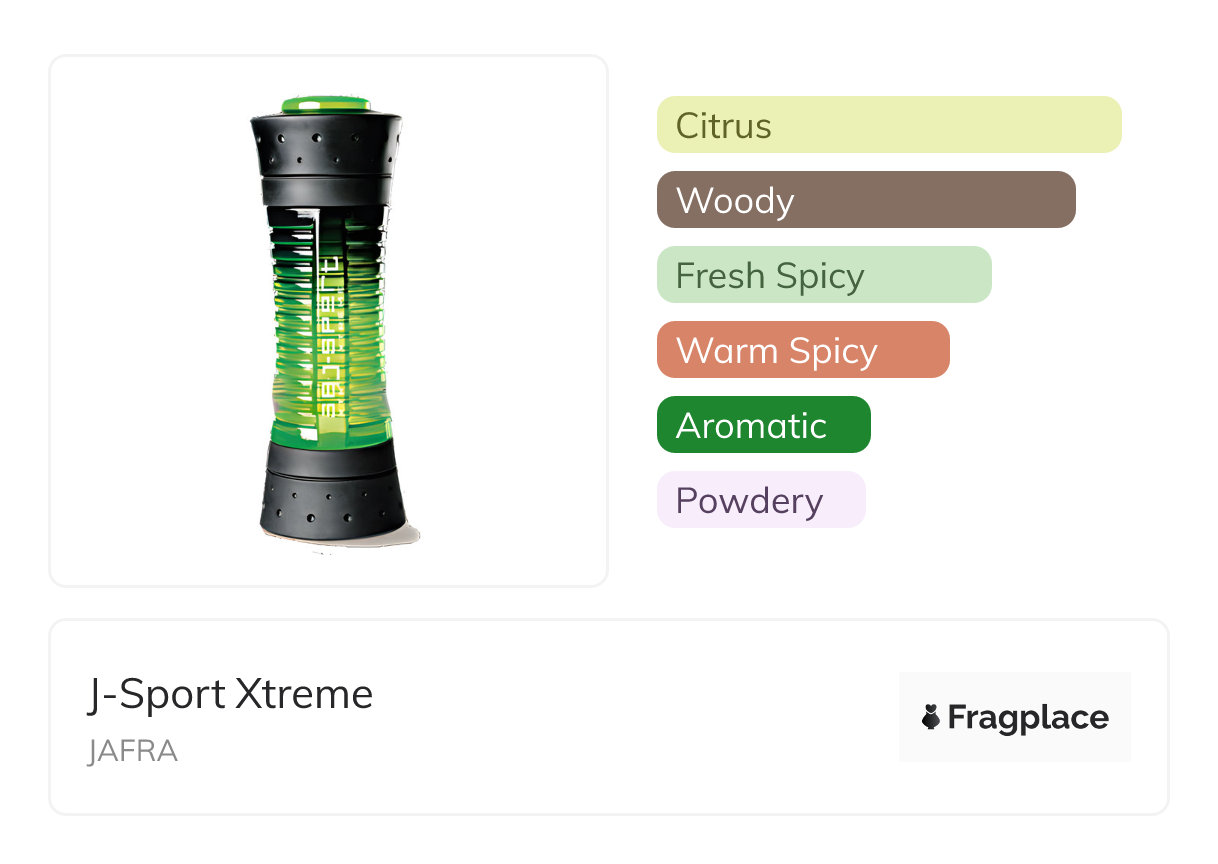Select the Woody accord bar

click(865, 200)
